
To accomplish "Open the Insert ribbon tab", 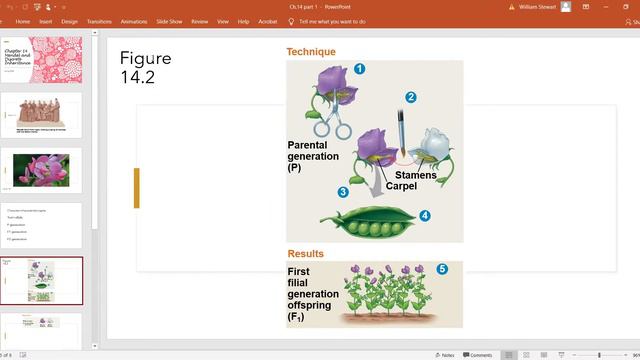I will coord(46,22).
